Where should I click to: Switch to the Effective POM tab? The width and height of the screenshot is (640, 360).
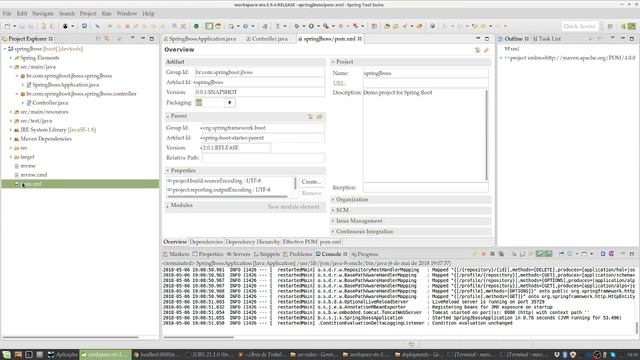pyautogui.click(x=300, y=242)
